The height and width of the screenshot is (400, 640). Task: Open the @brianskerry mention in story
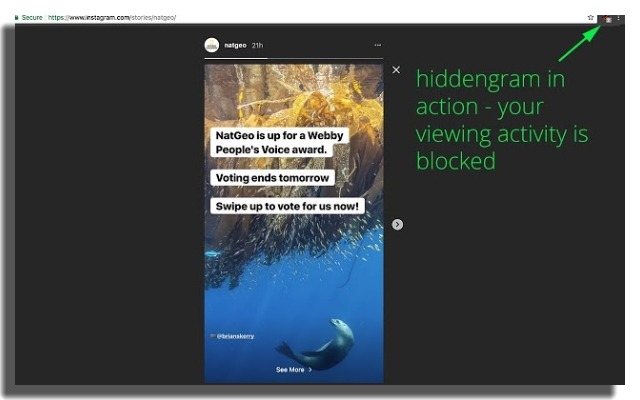point(235,336)
